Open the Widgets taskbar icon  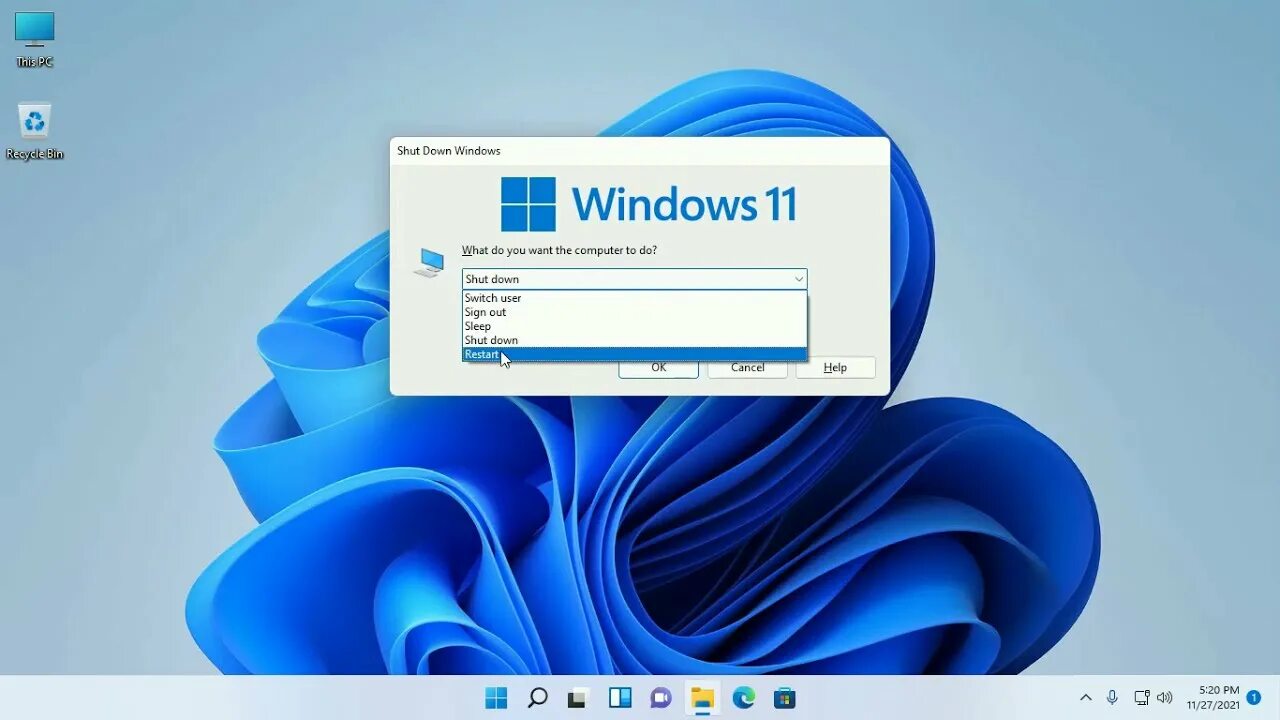coord(620,698)
